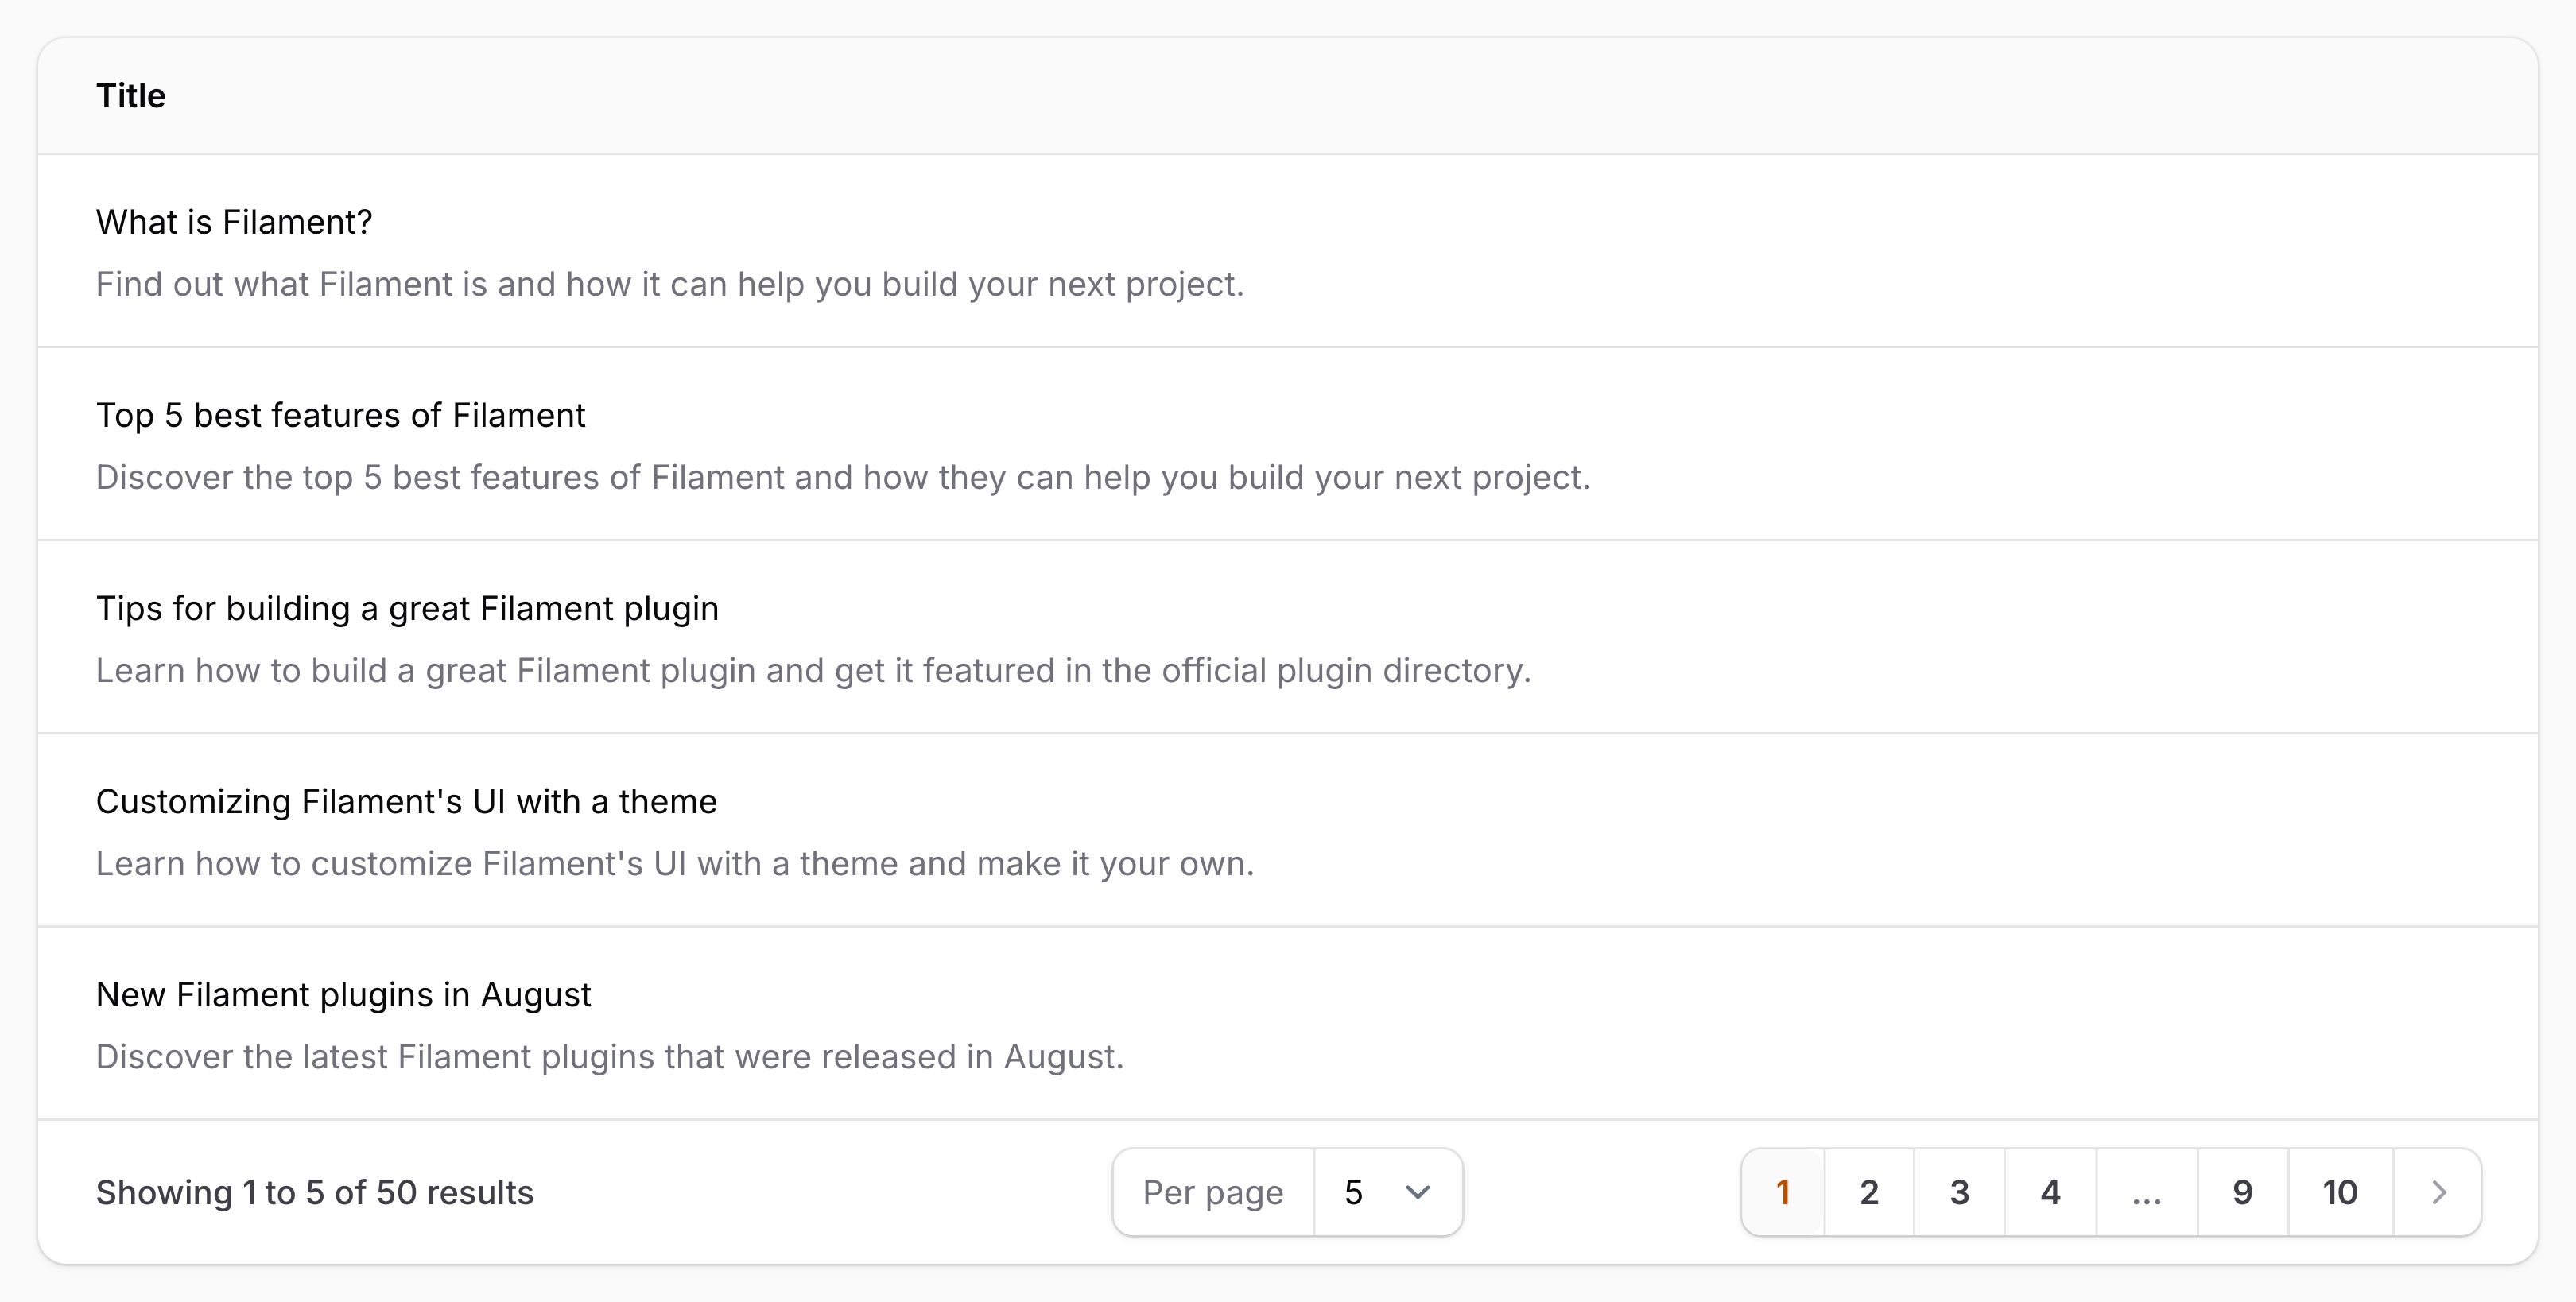Click the Title column header
This screenshot has width=2576, height=1302.
click(131, 96)
